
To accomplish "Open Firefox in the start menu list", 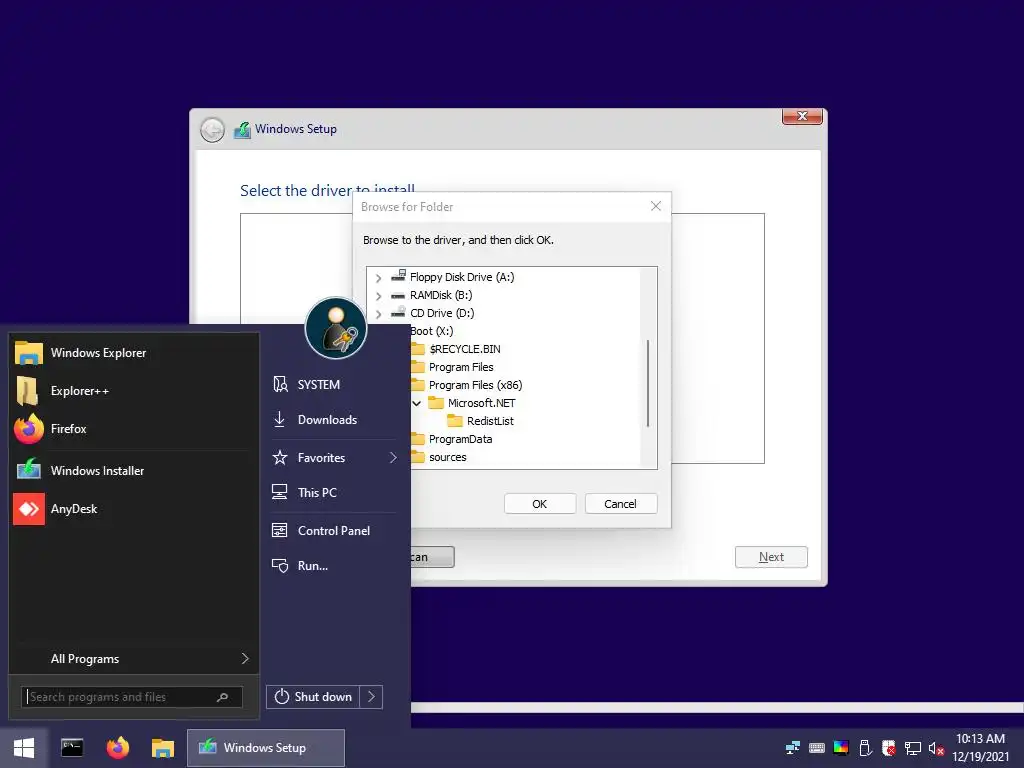I will pyautogui.click(x=133, y=428).
